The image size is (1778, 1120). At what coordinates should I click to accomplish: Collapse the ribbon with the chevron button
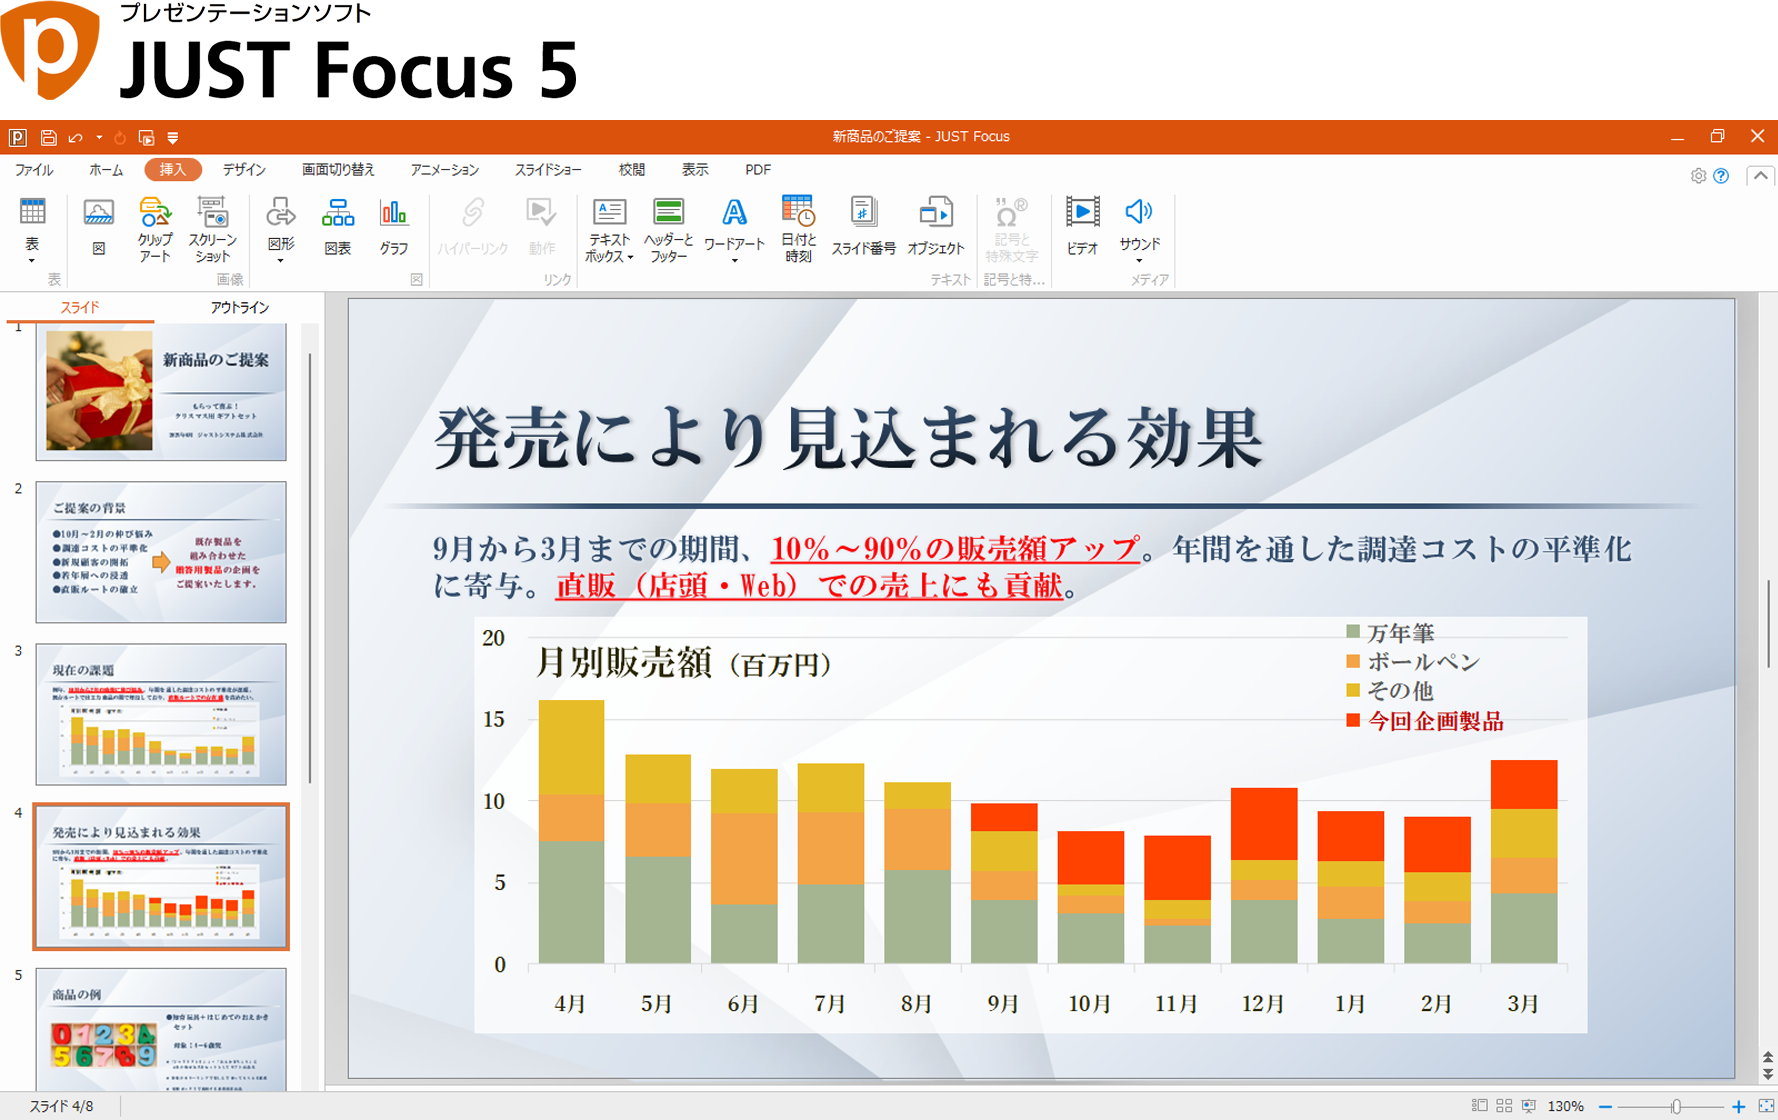[1760, 176]
